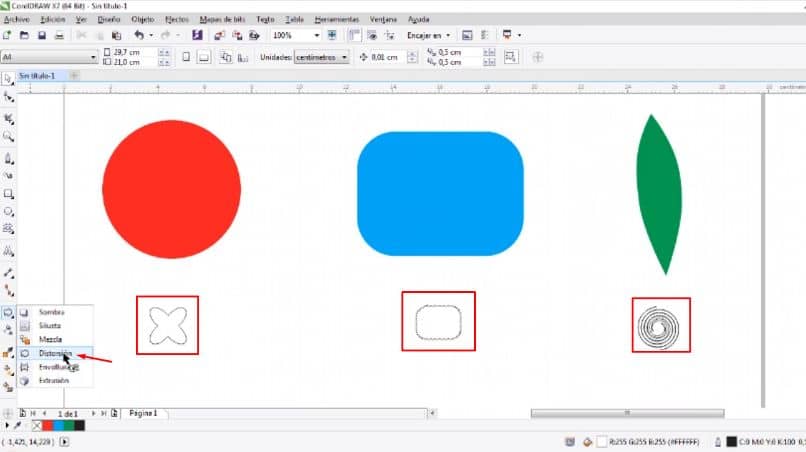Screen dimensions: 806x452
Task: Expand application launcher dropdown arrow
Action: point(519,35)
